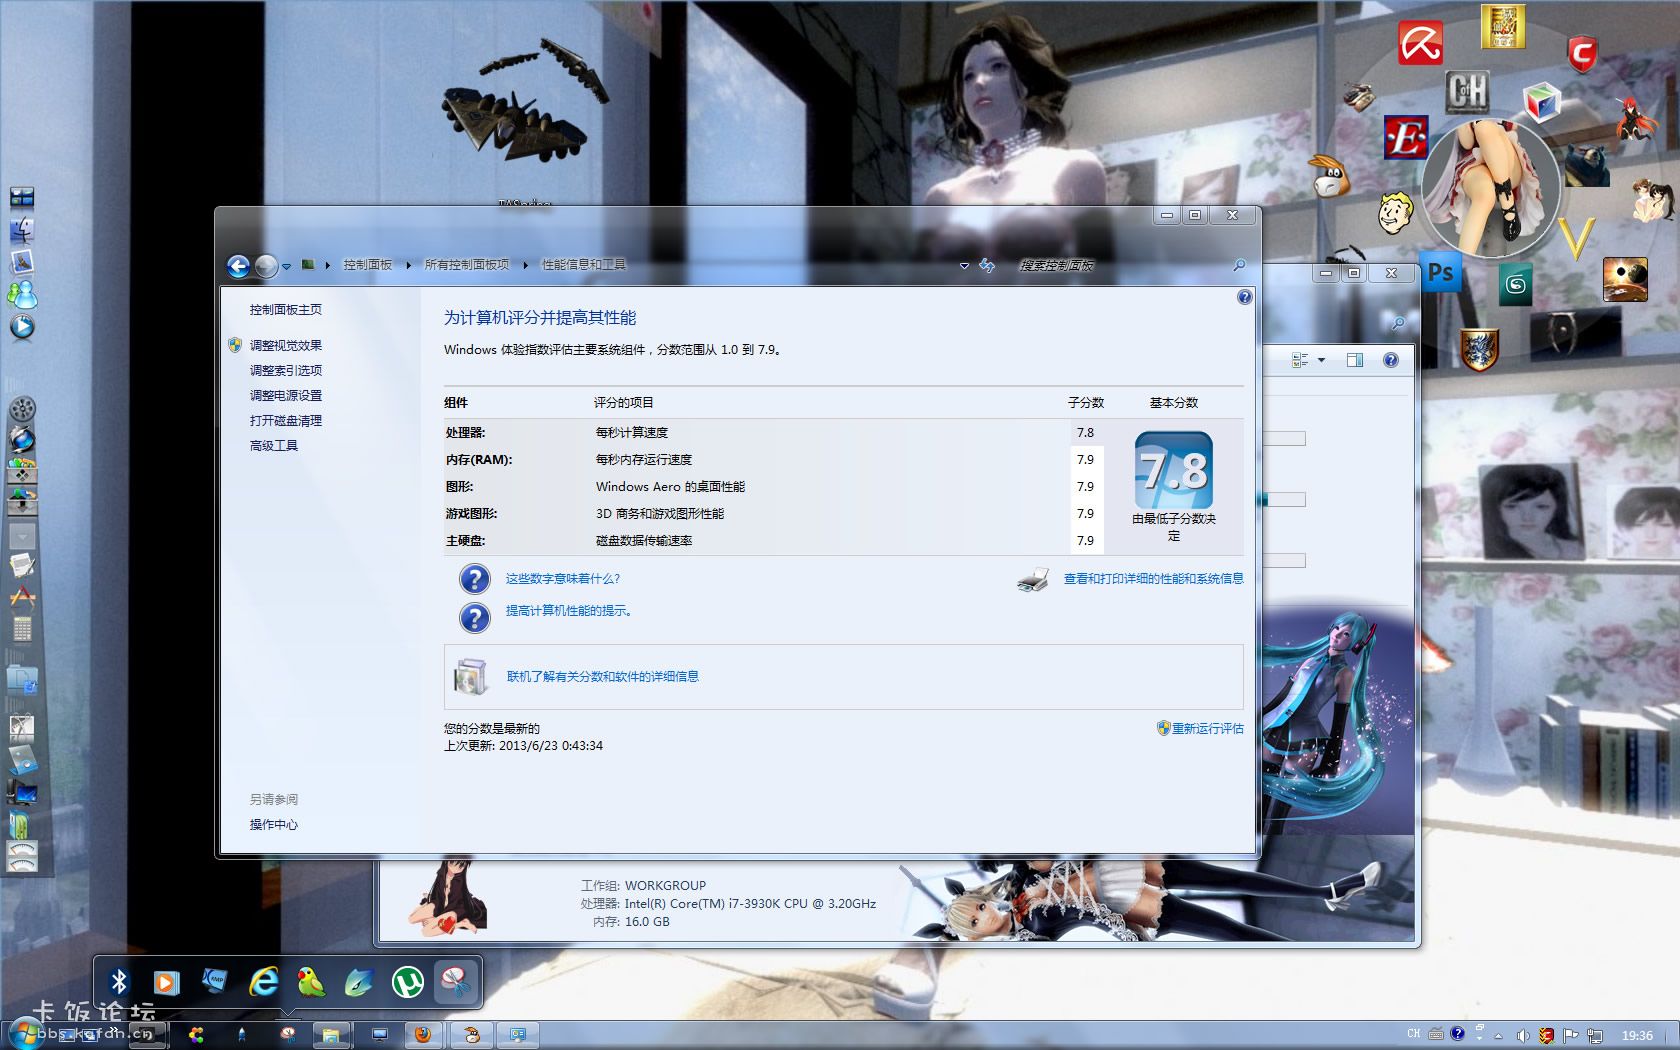The image size is (1680, 1050).
Task: Open 调整索引选项 link
Action: coord(286,370)
